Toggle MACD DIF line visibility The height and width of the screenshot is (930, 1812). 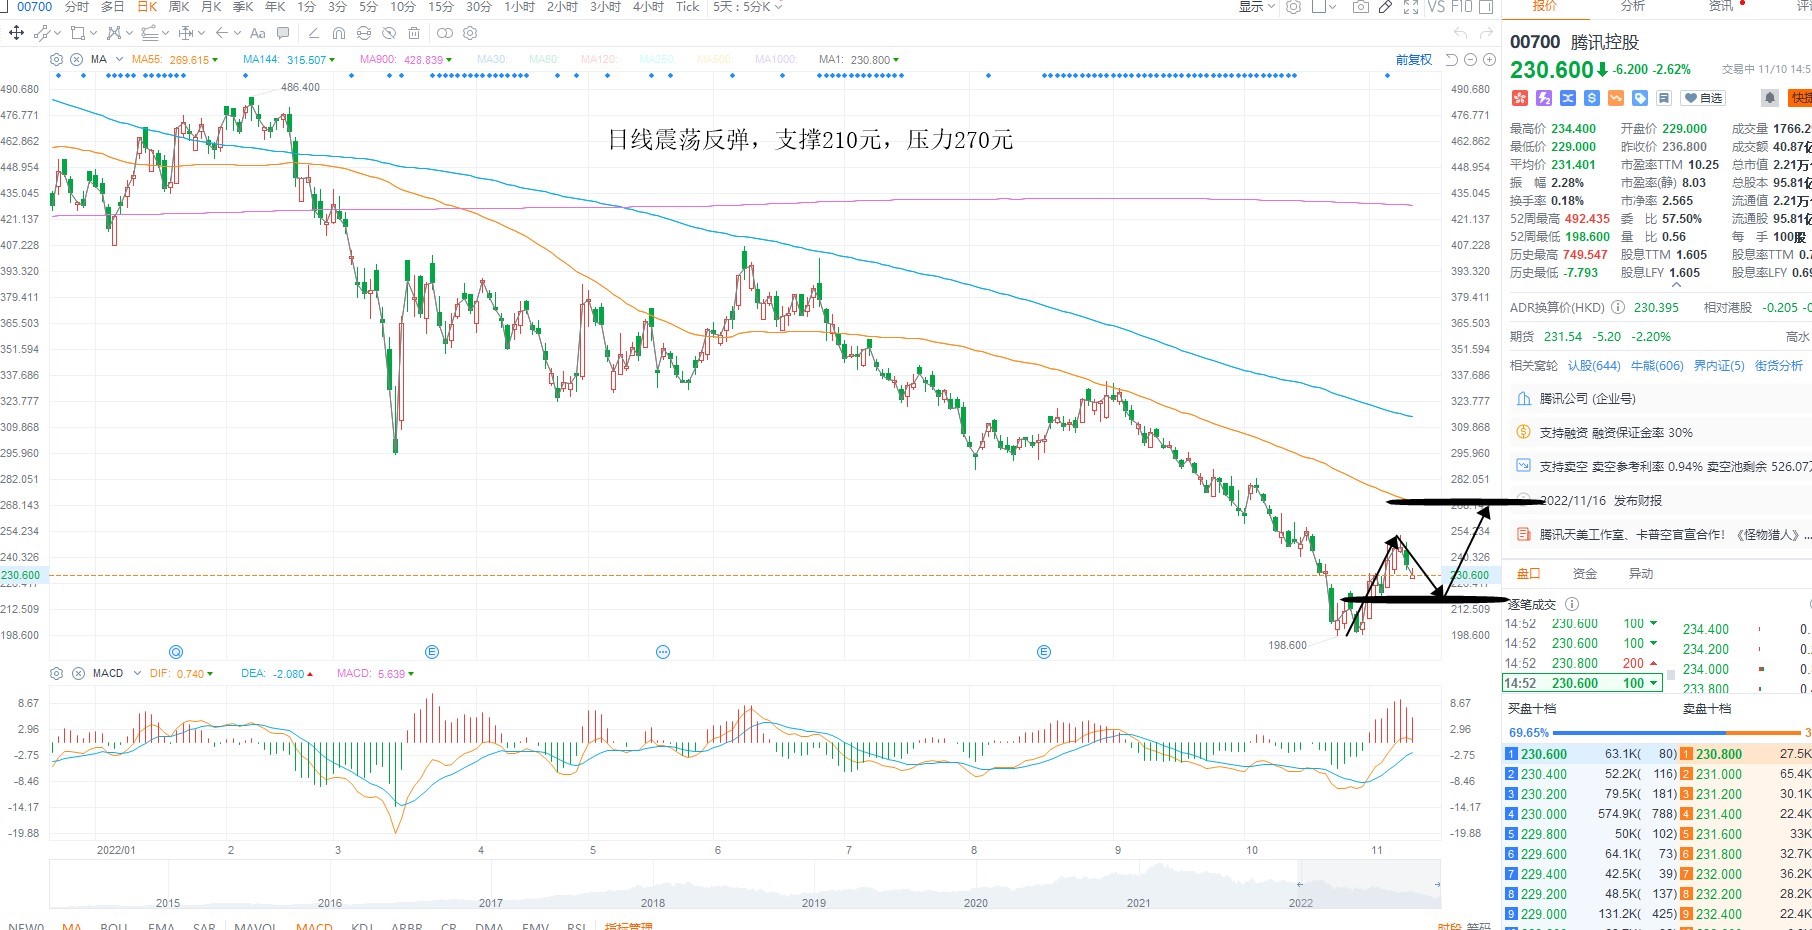tap(181, 674)
